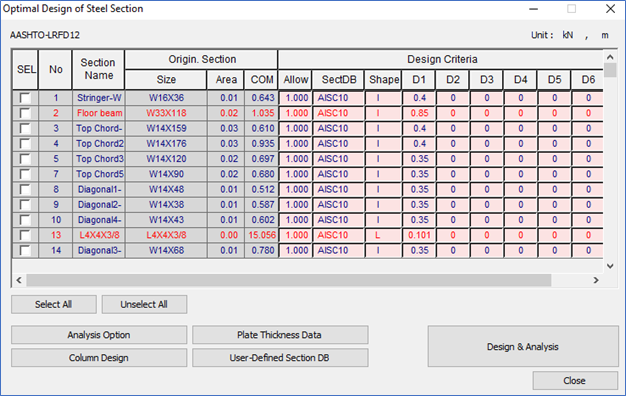Click the W16X36 size cell
Screen dimensions: 626x396
[166, 98]
